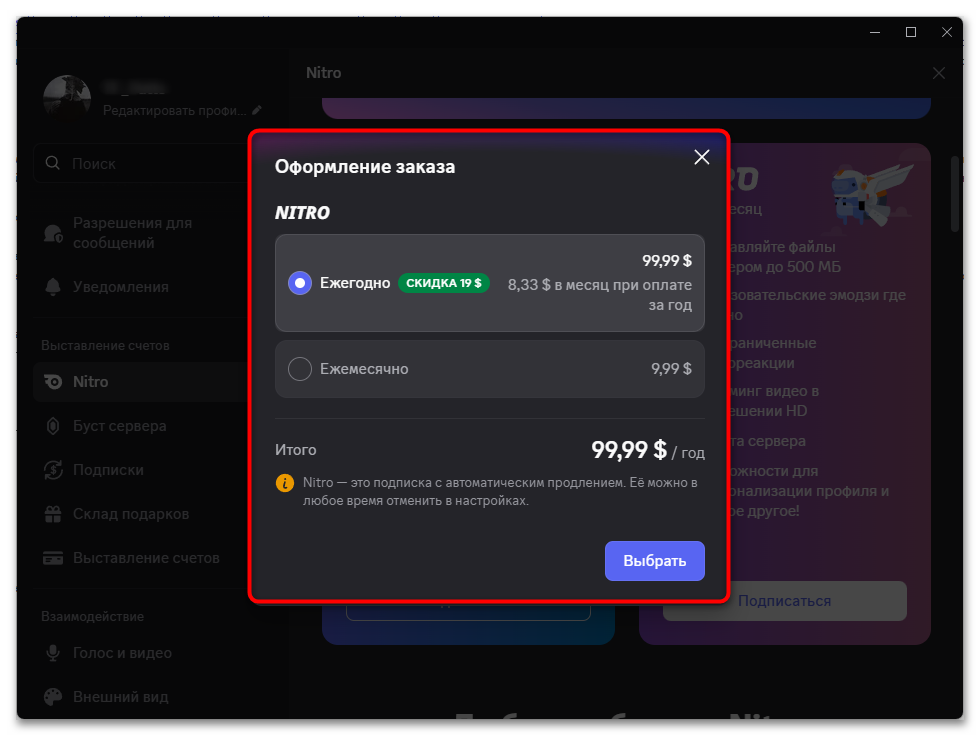Click the Итого label
980x736 pixels.
(296, 450)
